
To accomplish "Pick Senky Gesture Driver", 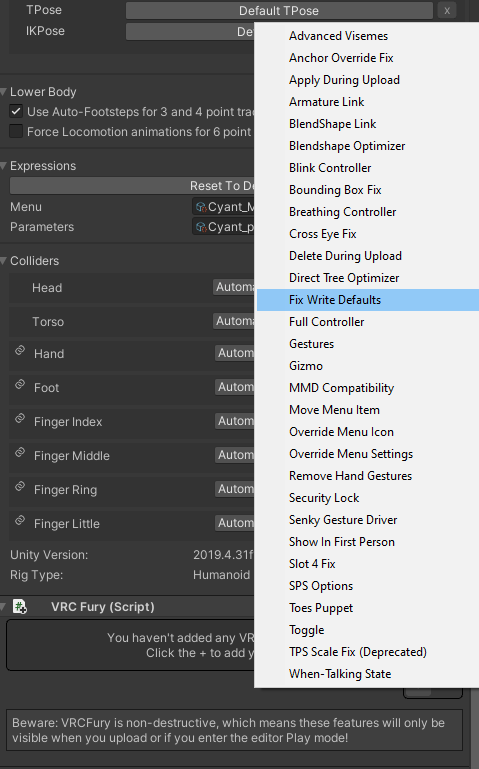I will tap(368, 520).
